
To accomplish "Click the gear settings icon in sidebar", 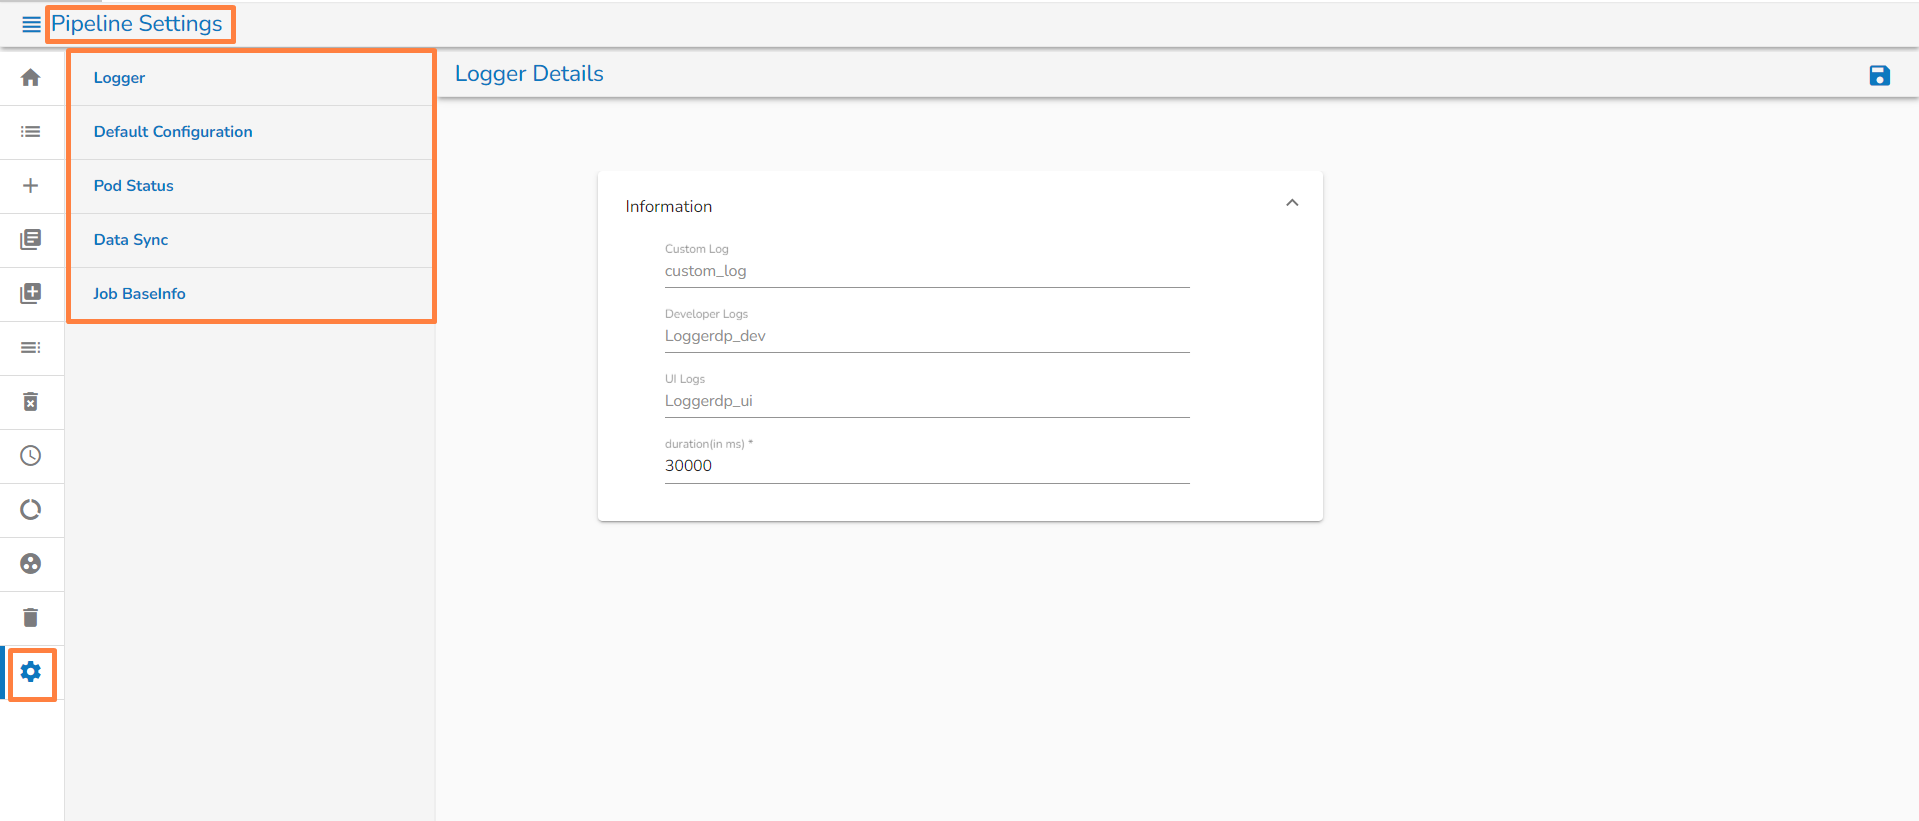I will [31, 672].
